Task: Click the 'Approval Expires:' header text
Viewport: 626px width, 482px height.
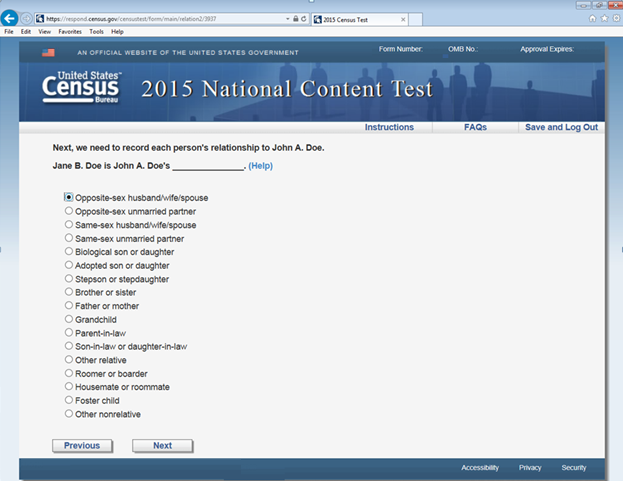Action: click(x=547, y=49)
